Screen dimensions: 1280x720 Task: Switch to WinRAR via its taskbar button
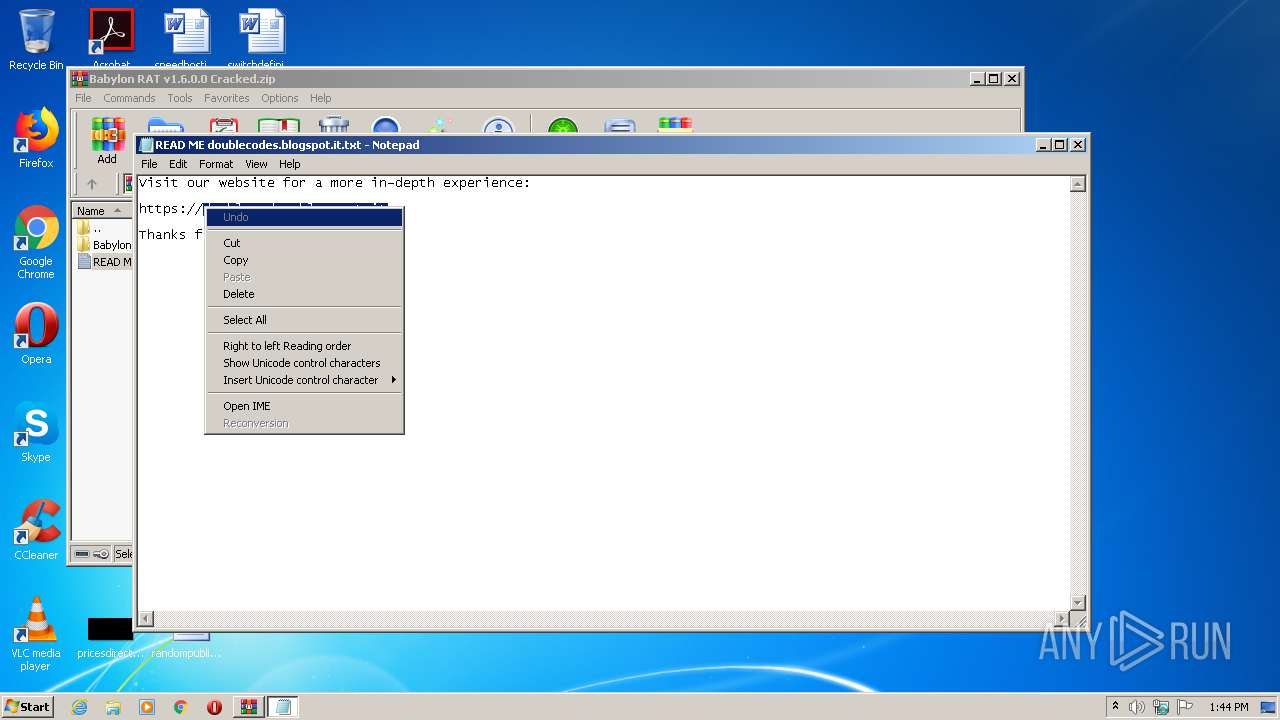click(248, 707)
